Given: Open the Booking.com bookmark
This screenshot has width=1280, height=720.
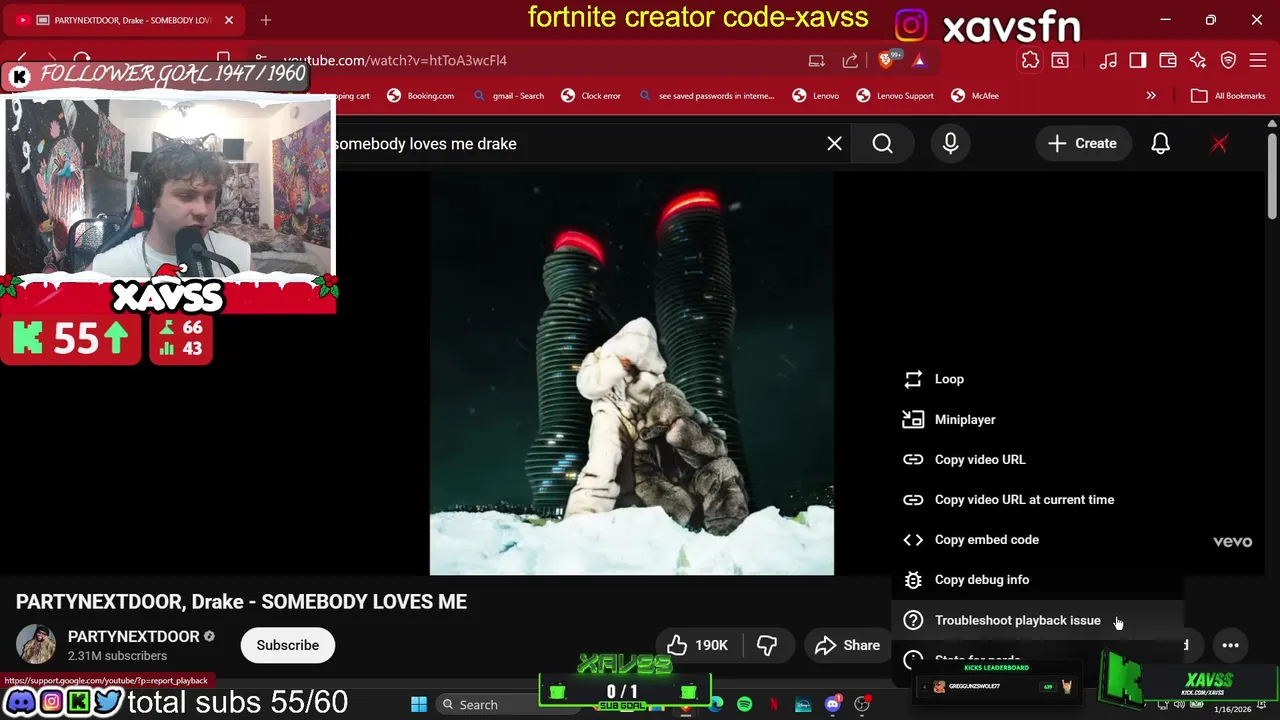Looking at the screenshot, I should tap(421, 96).
